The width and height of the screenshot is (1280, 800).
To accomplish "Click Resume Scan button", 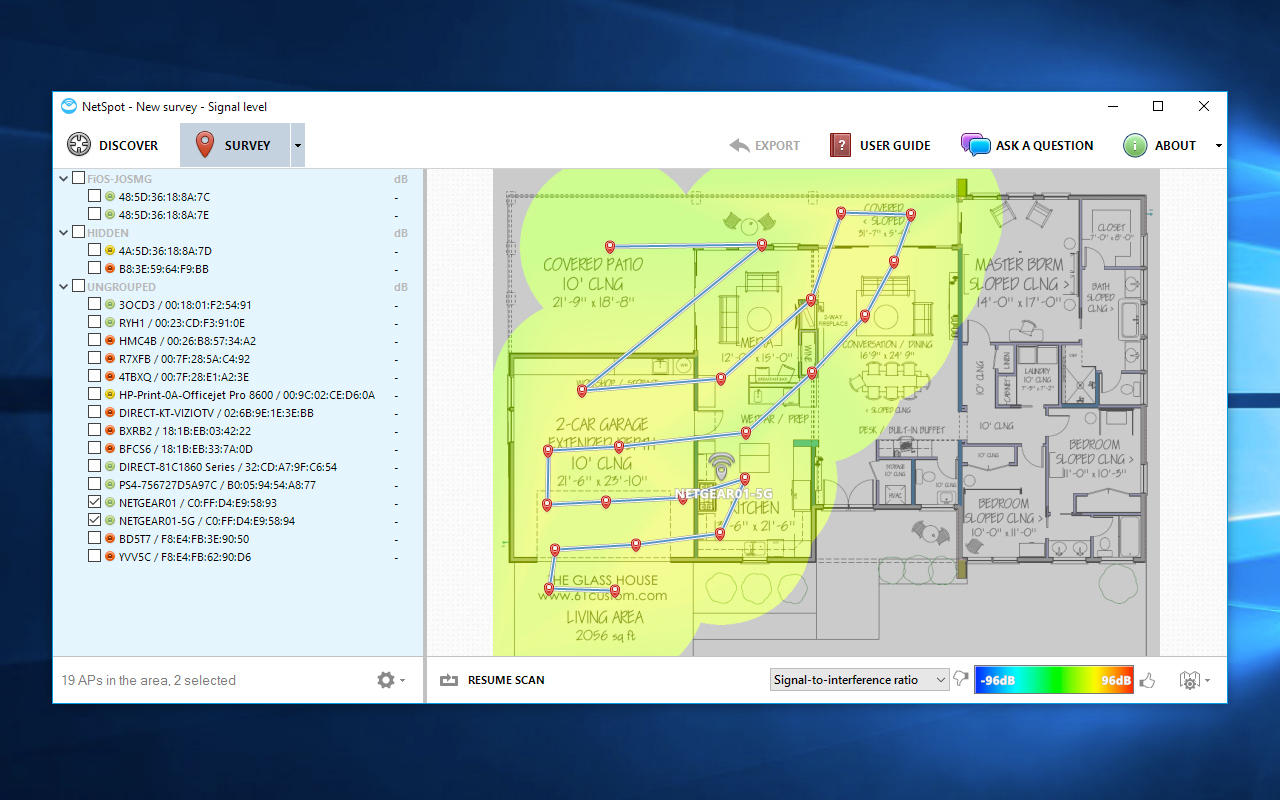I will [x=493, y=680].
